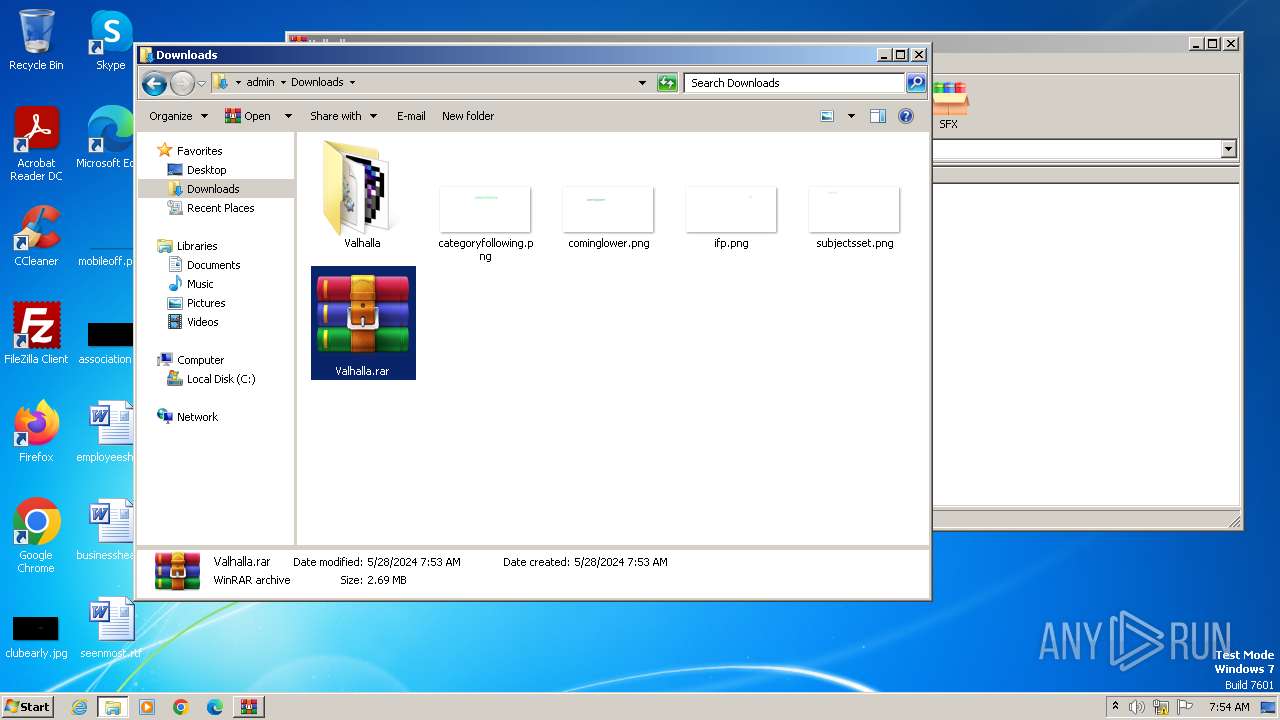Open Google Chrome desktop shortcut
Viewport: 1280px width, 720px height.
(36, 536)
